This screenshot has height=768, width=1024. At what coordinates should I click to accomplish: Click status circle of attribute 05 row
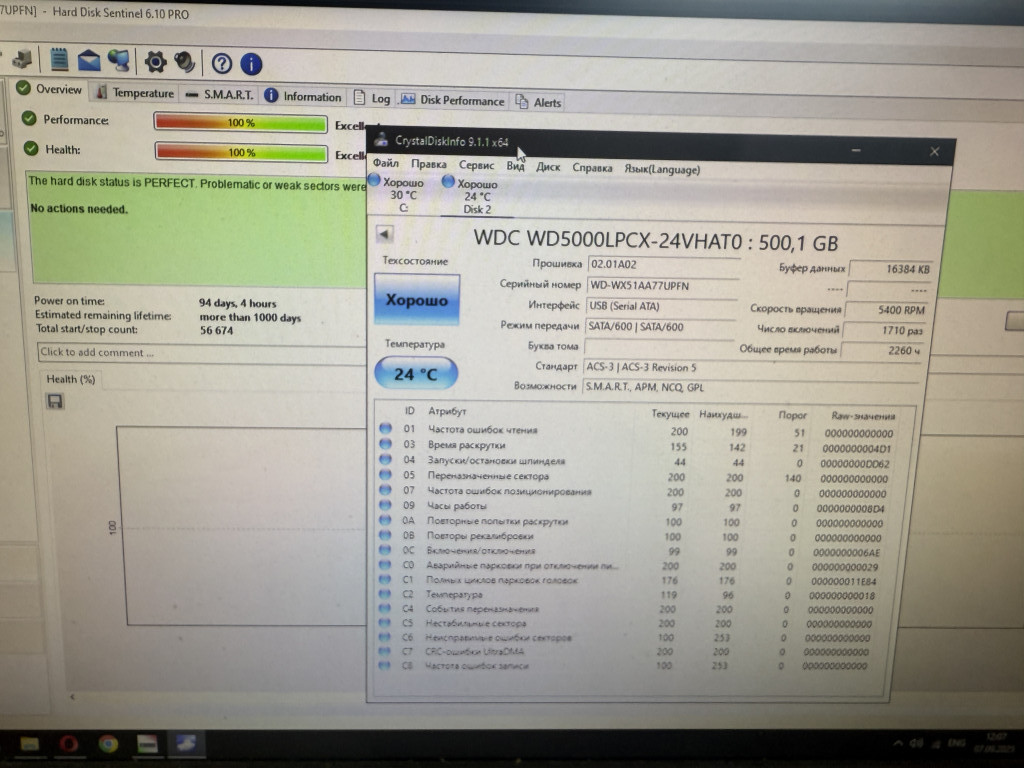[x=385, y=475]
